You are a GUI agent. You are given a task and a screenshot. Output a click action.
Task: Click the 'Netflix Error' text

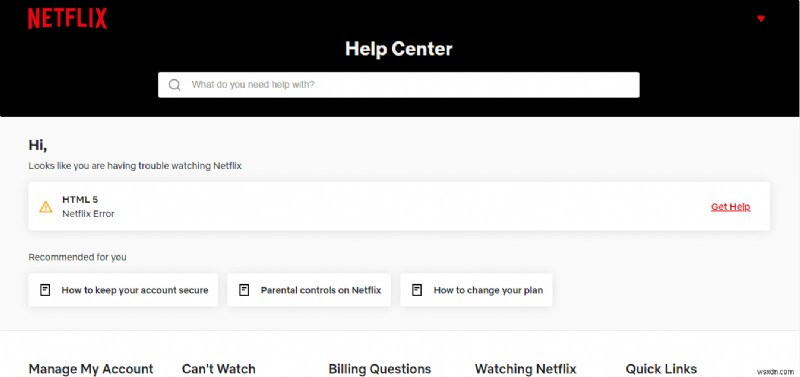pos(88,214)
